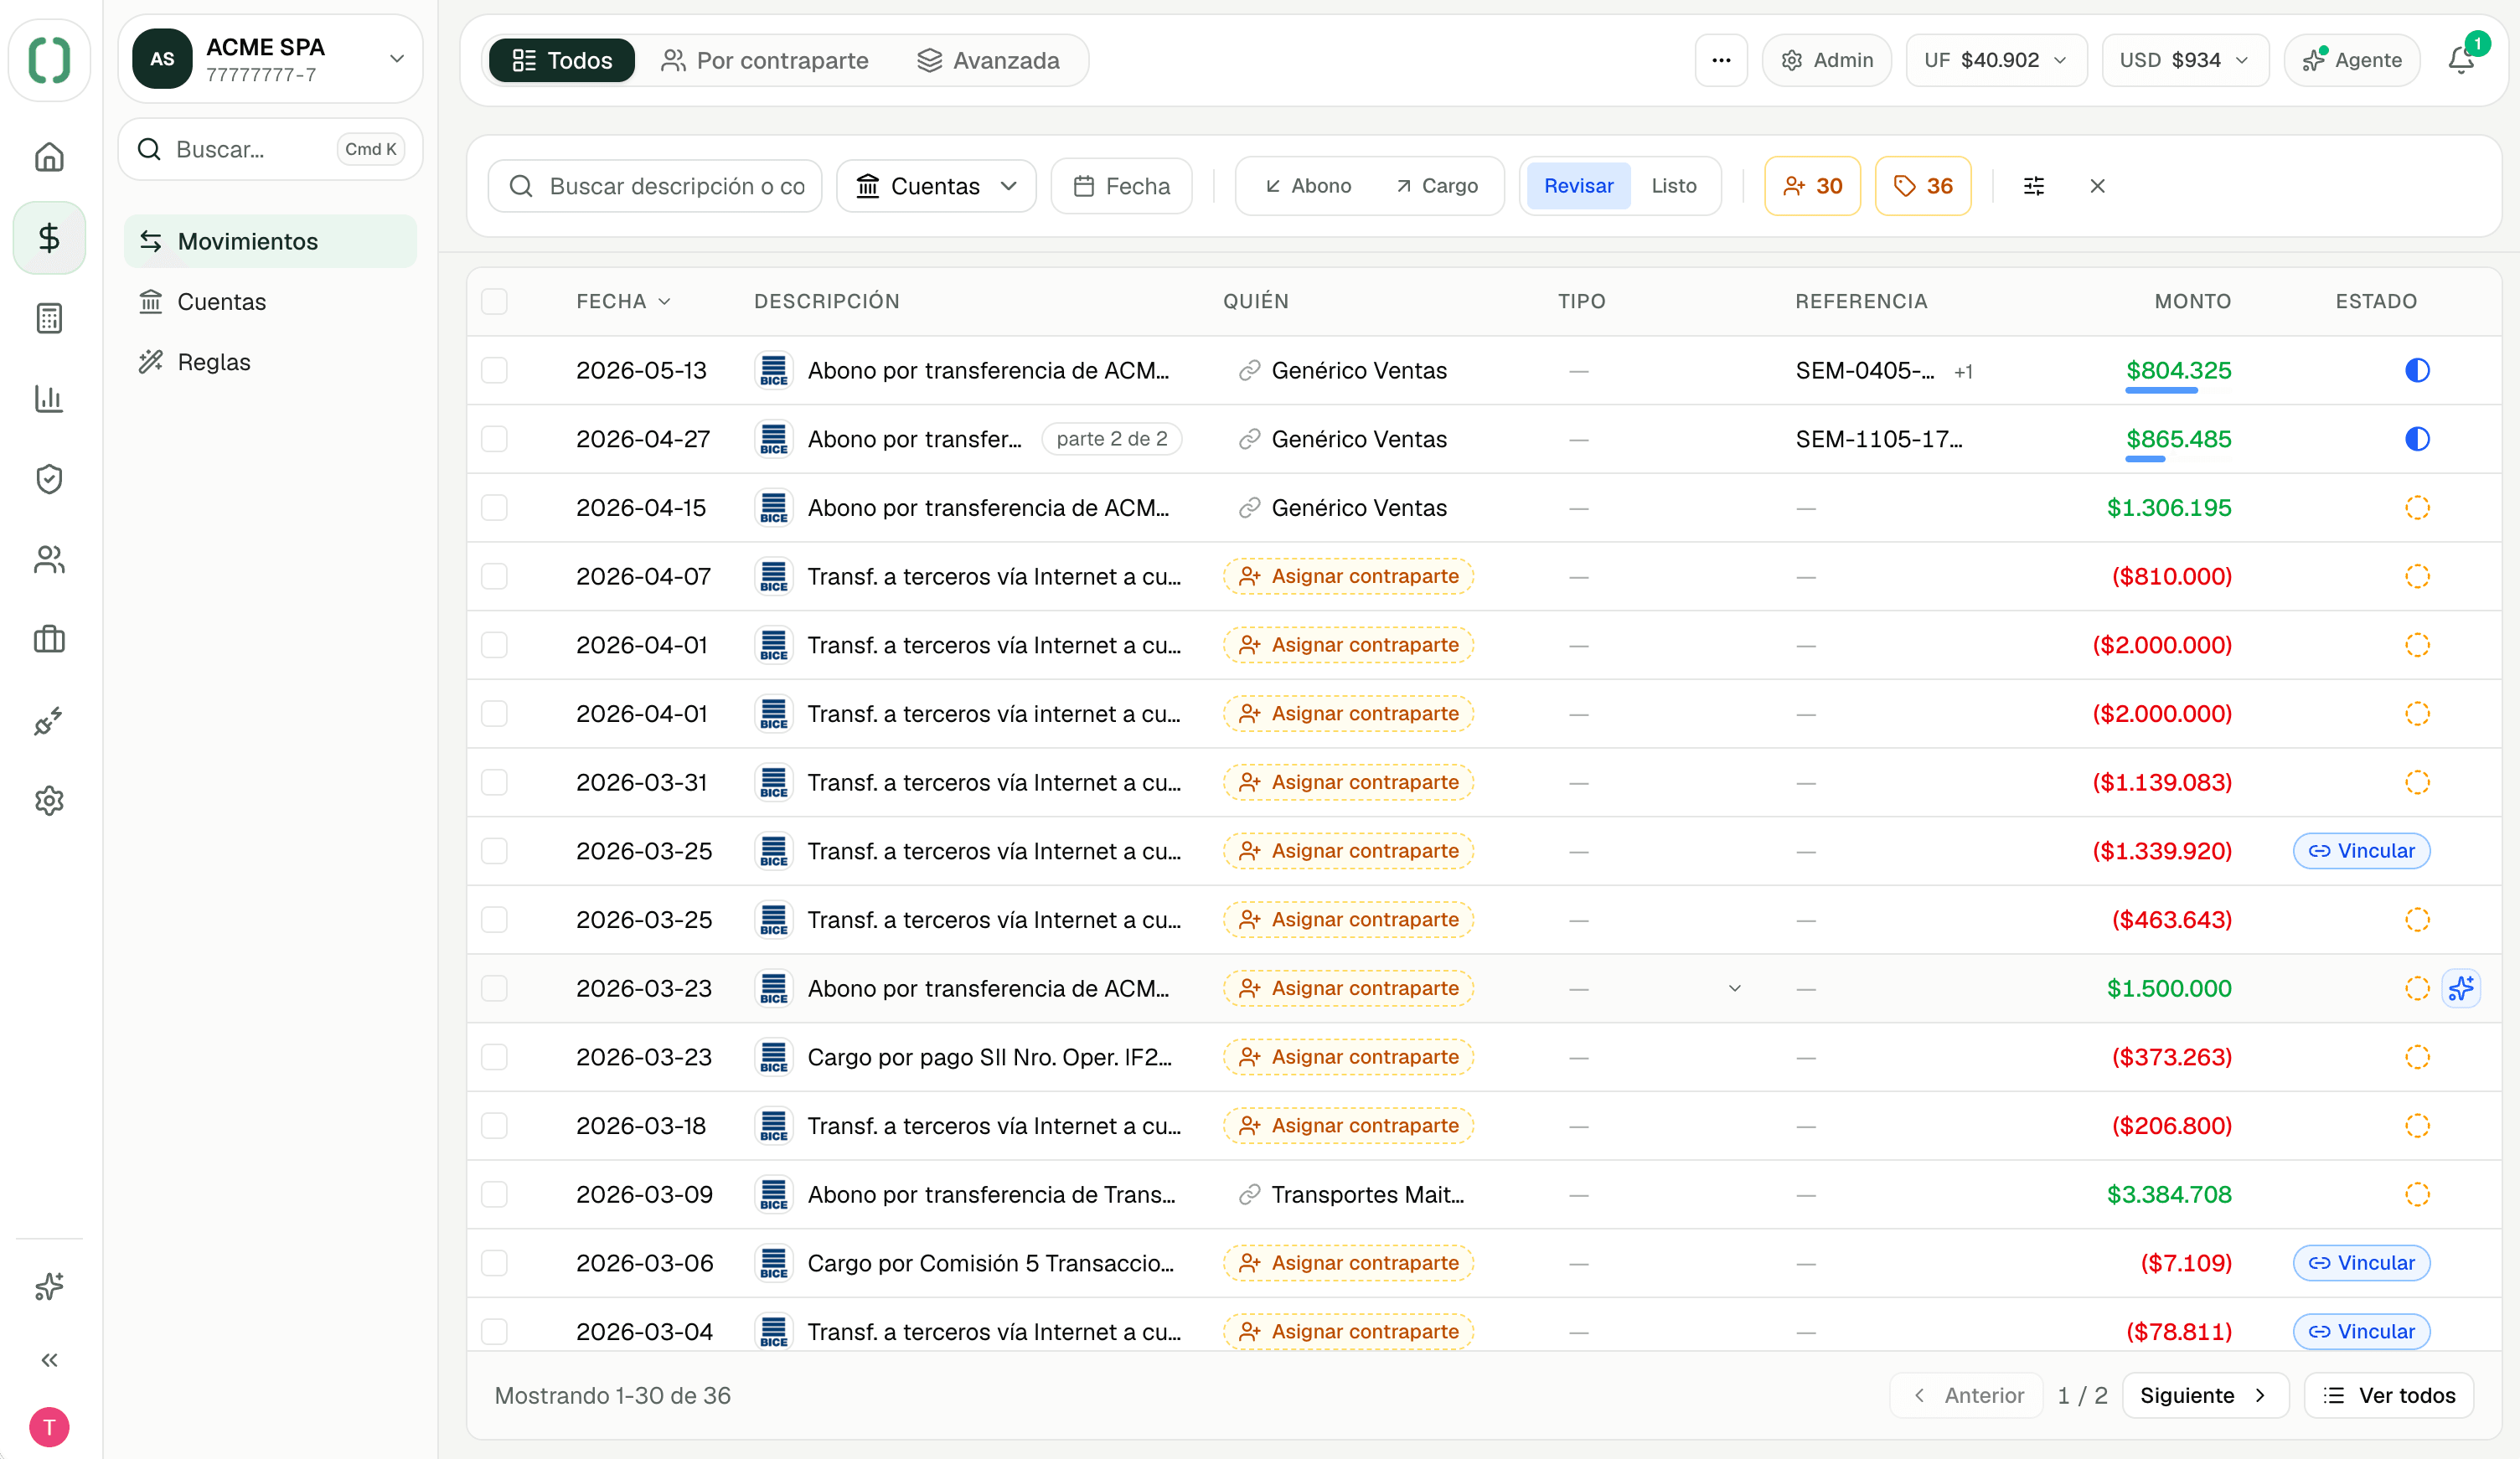Image resolution: width=2520 pixels, height=1459 pixels.
Task: Open the bar chart reports icon
Action: pyautogui.click(x=49, y=399)
